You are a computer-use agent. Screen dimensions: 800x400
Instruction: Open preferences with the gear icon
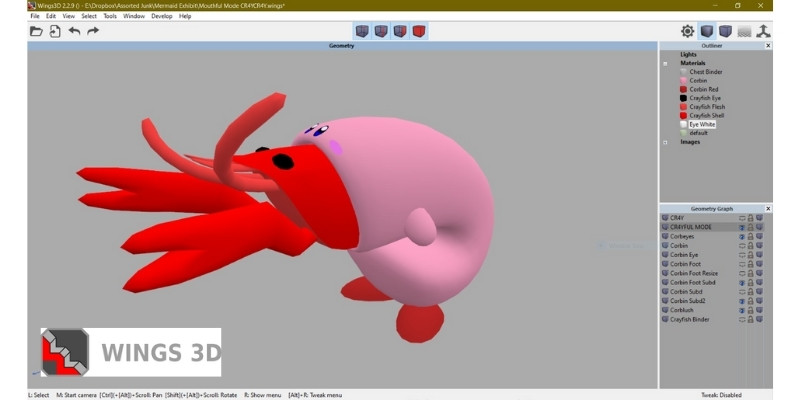687,31
